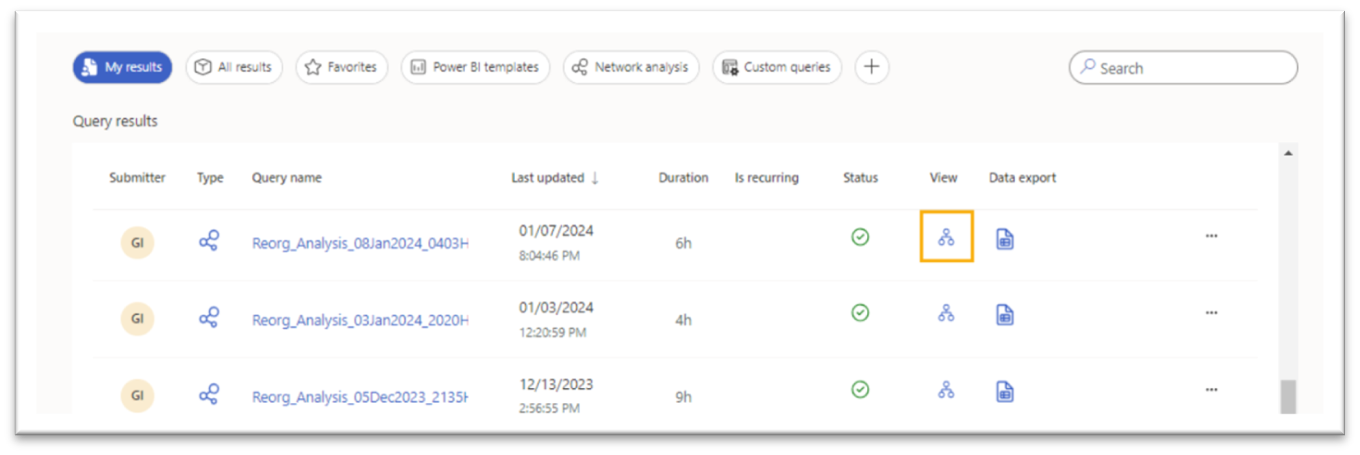Open network view for Reorg_Analysis_05Dec2023 query

pyautogui.click(x=946, y=390)
